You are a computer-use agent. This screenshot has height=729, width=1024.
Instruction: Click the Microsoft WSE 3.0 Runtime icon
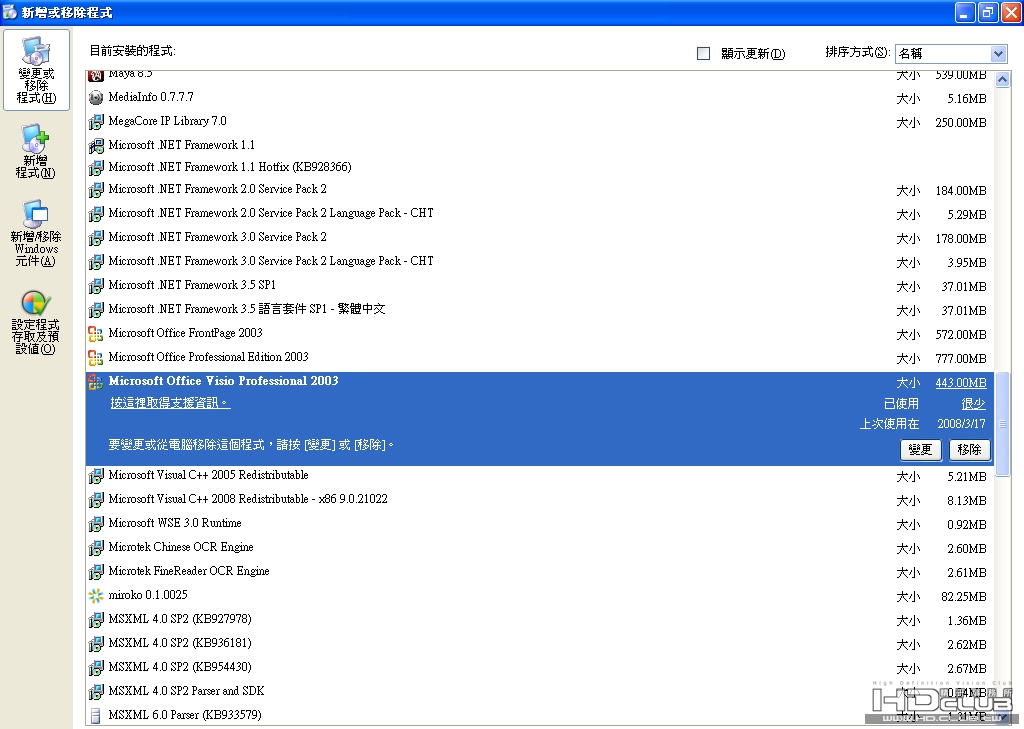coord(96,523)
